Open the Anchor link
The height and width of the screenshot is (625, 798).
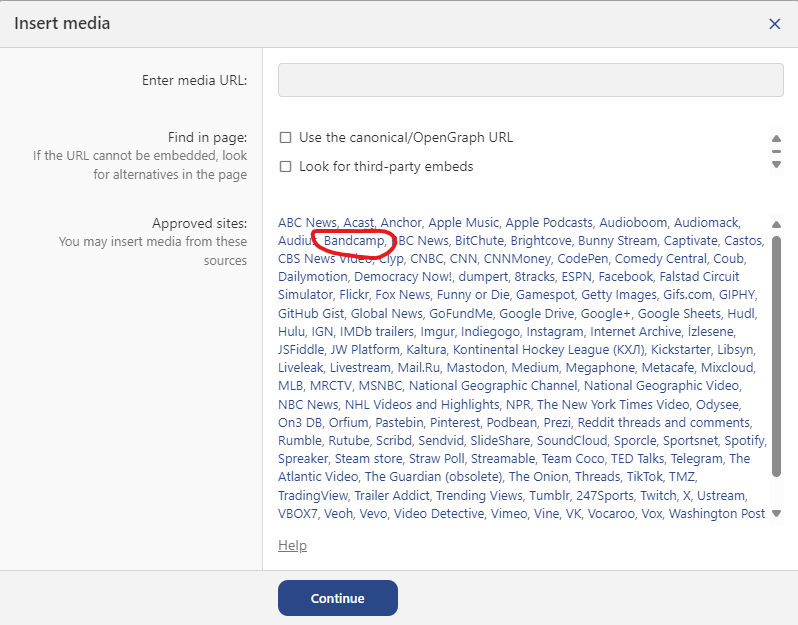[401, 222]
